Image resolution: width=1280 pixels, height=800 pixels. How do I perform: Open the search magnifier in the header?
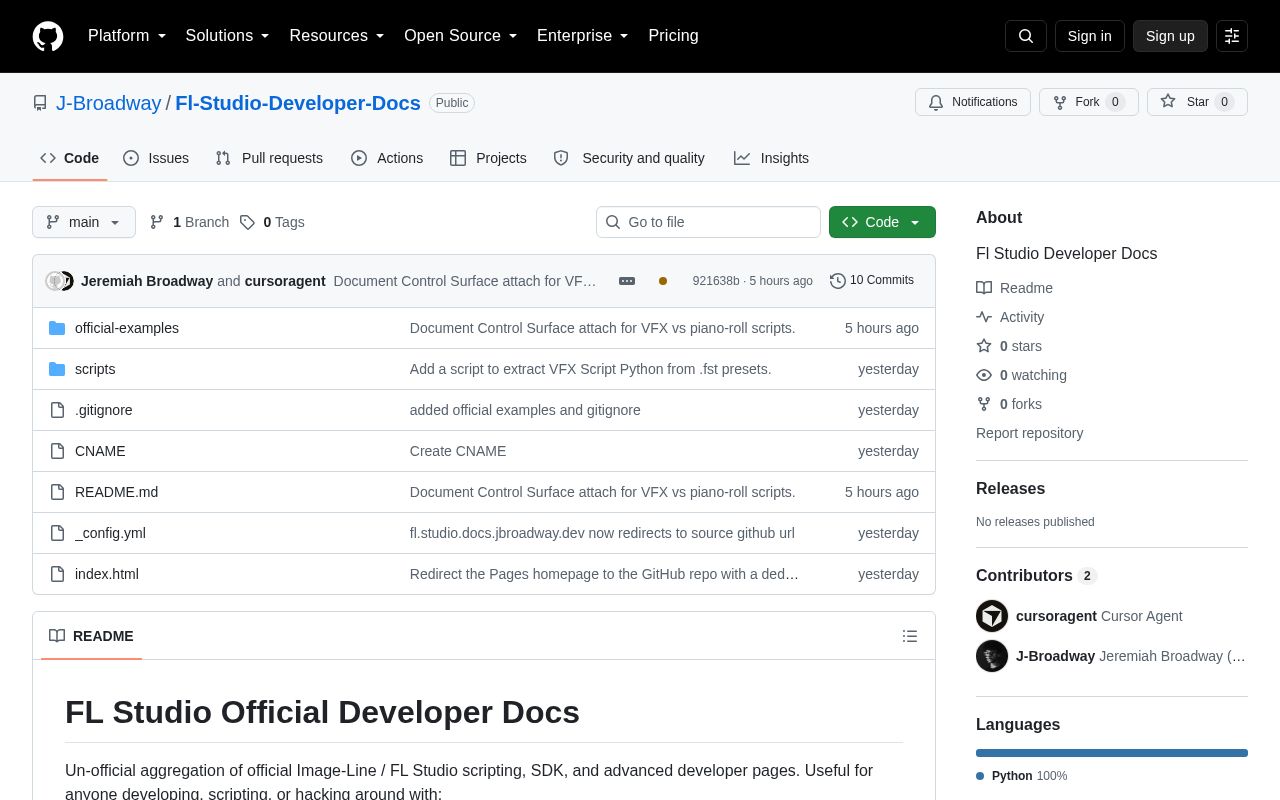pyautogui.click(x=1026, y=36)
